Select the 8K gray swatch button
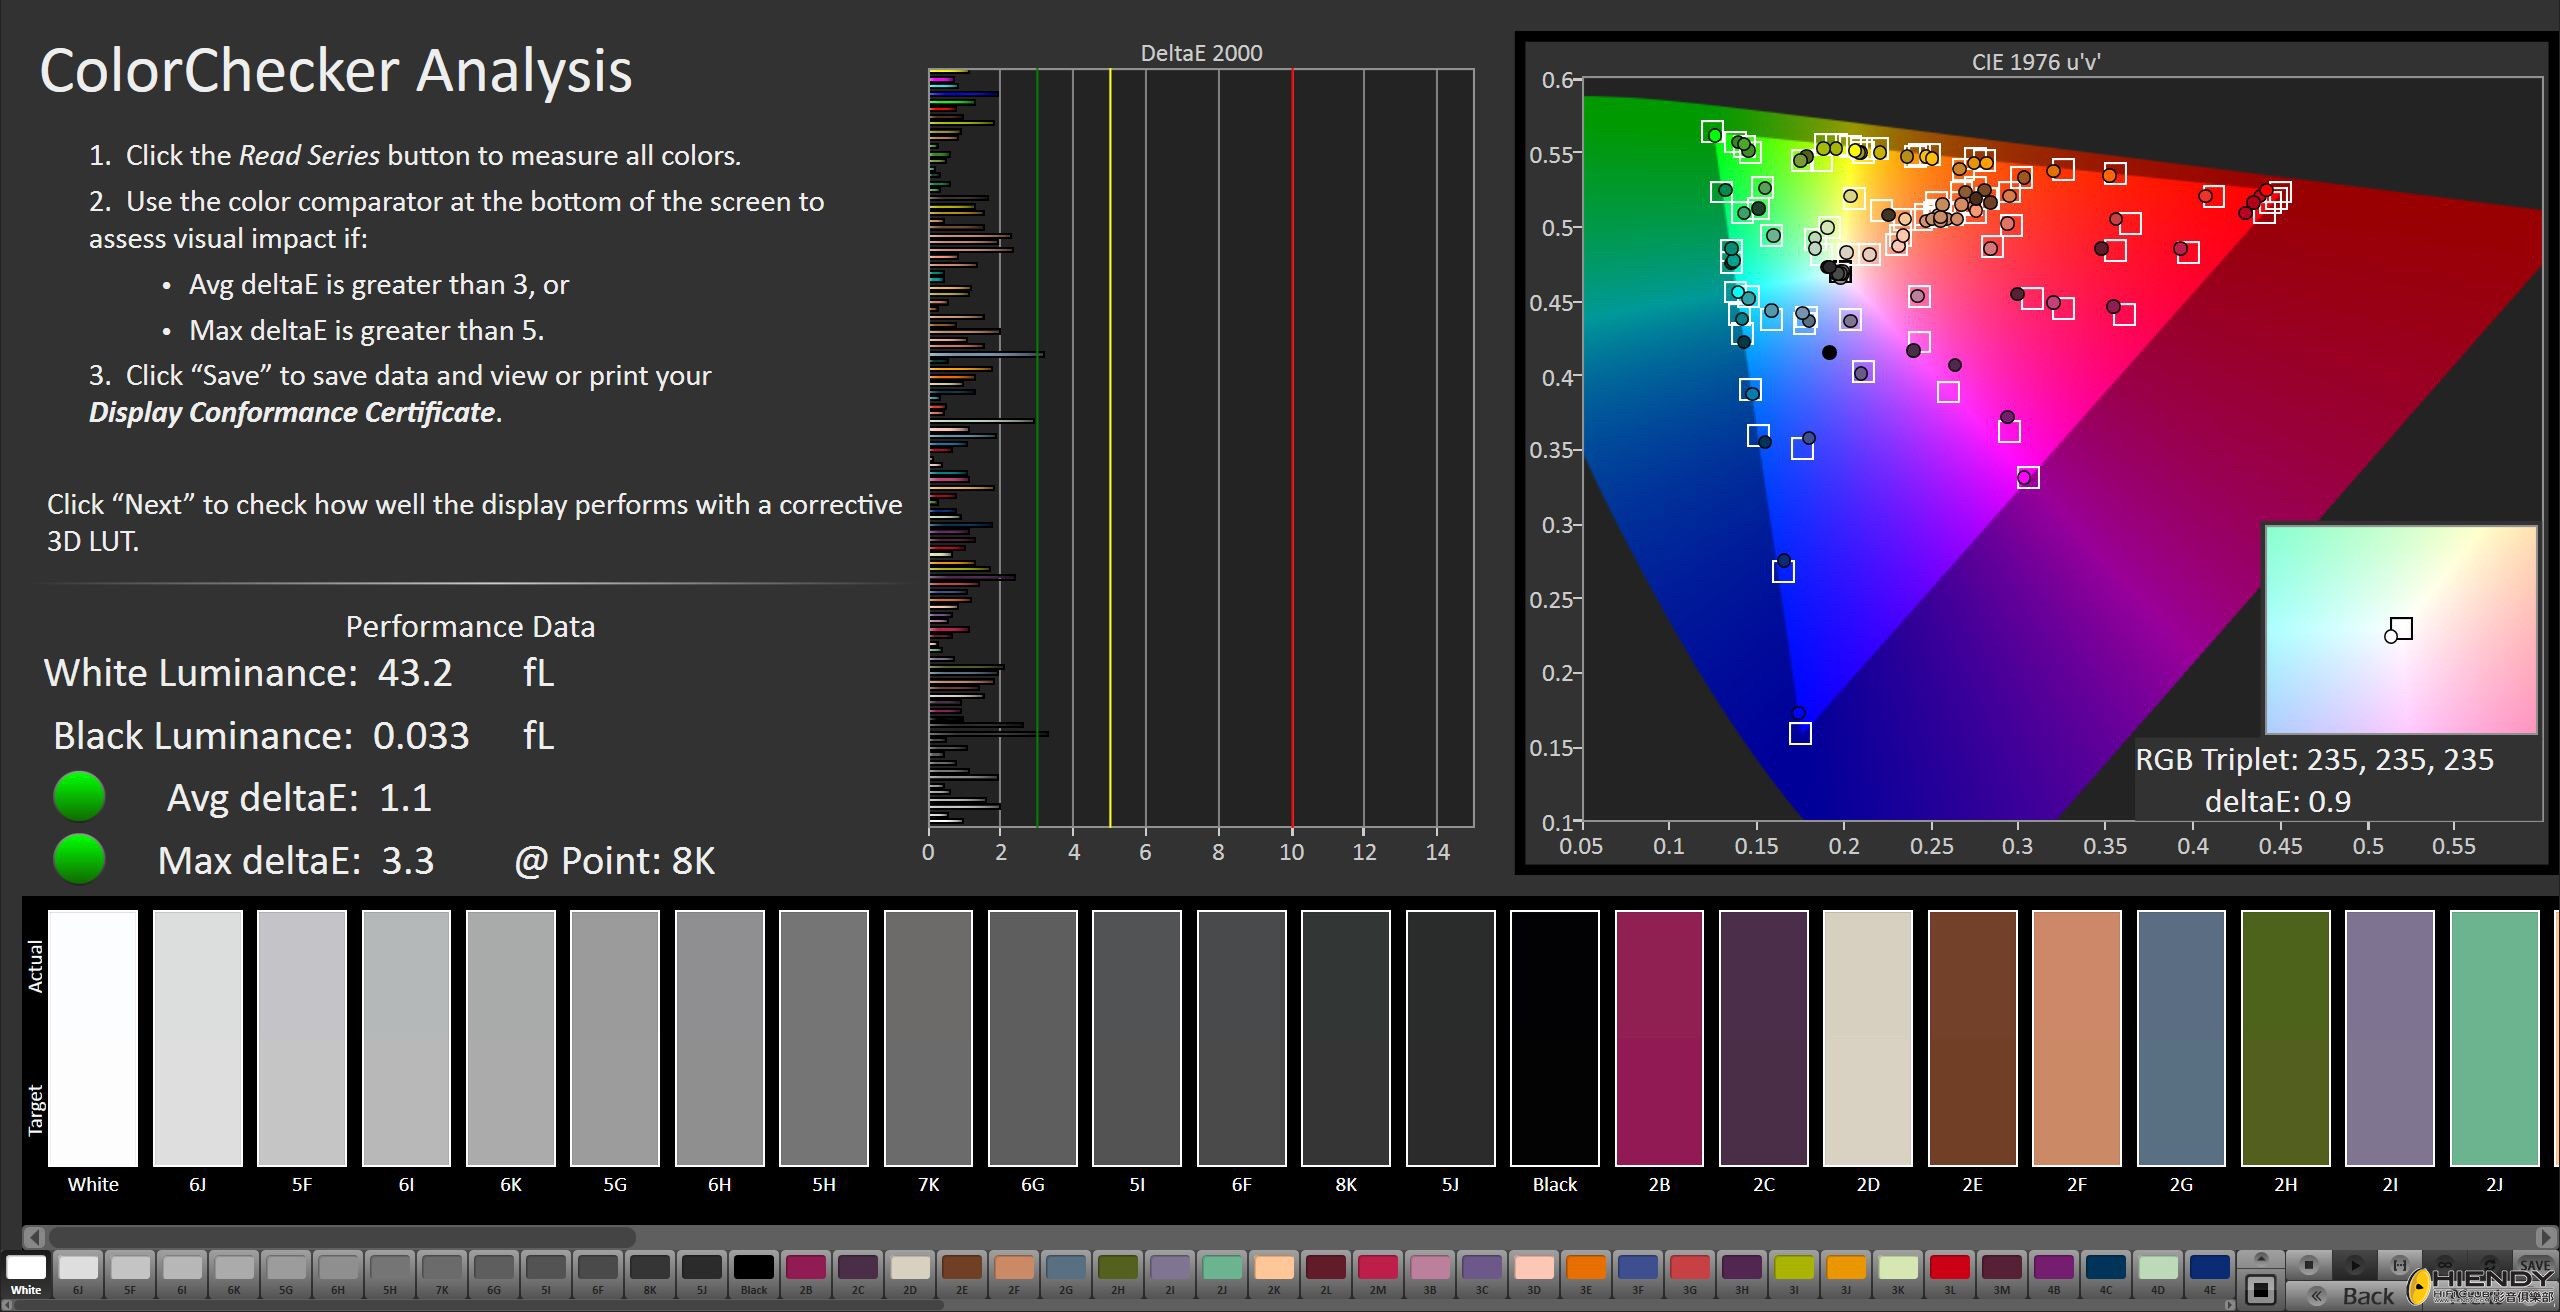Screen dimensions: 2560x1312 [x=650, y=1274]
